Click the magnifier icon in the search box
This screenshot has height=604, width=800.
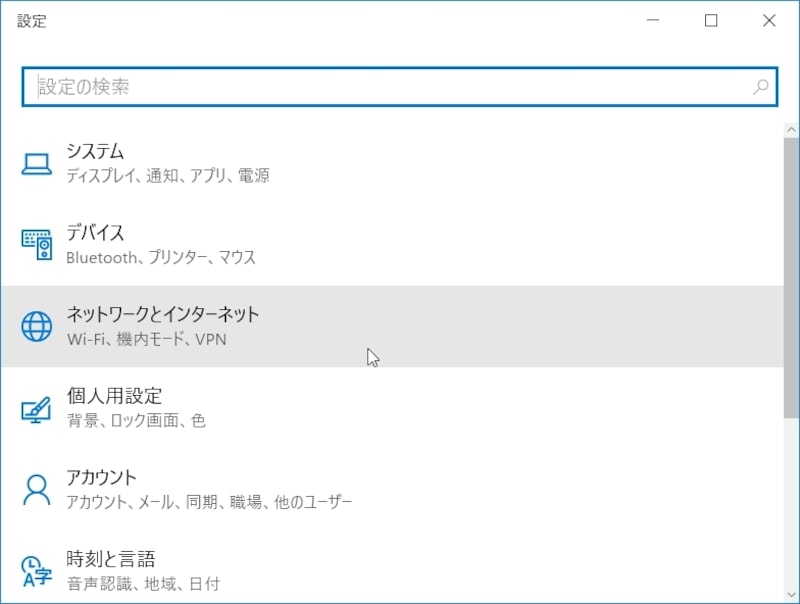[760, 87]
